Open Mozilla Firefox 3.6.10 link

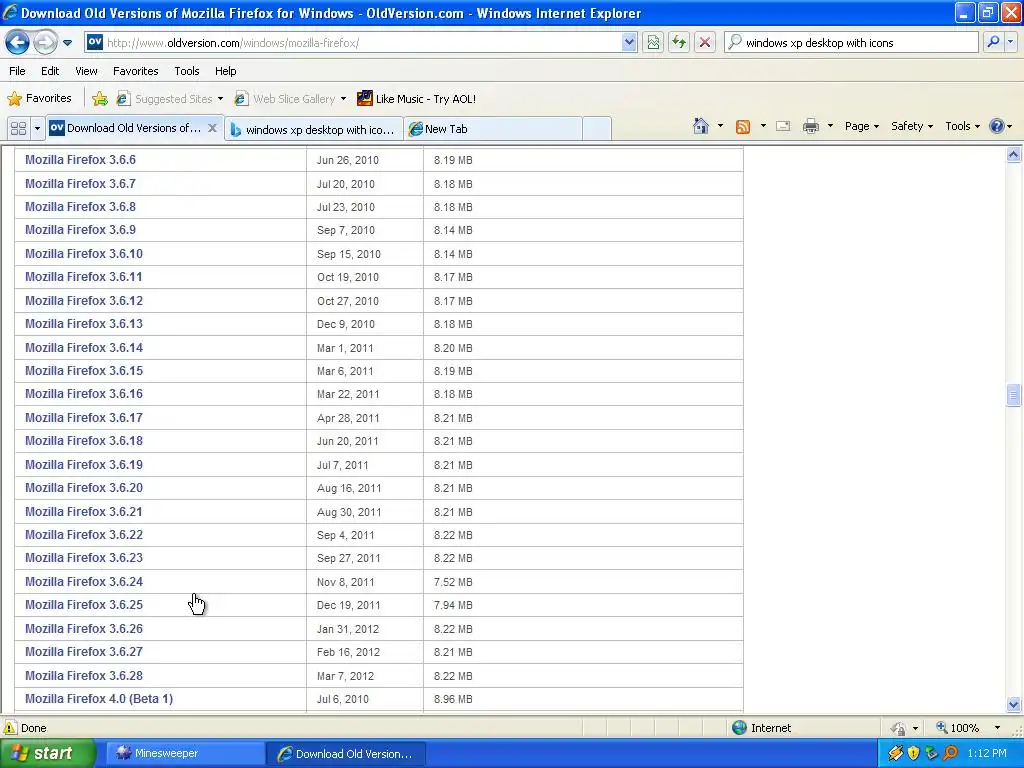(x=84, y=253)
